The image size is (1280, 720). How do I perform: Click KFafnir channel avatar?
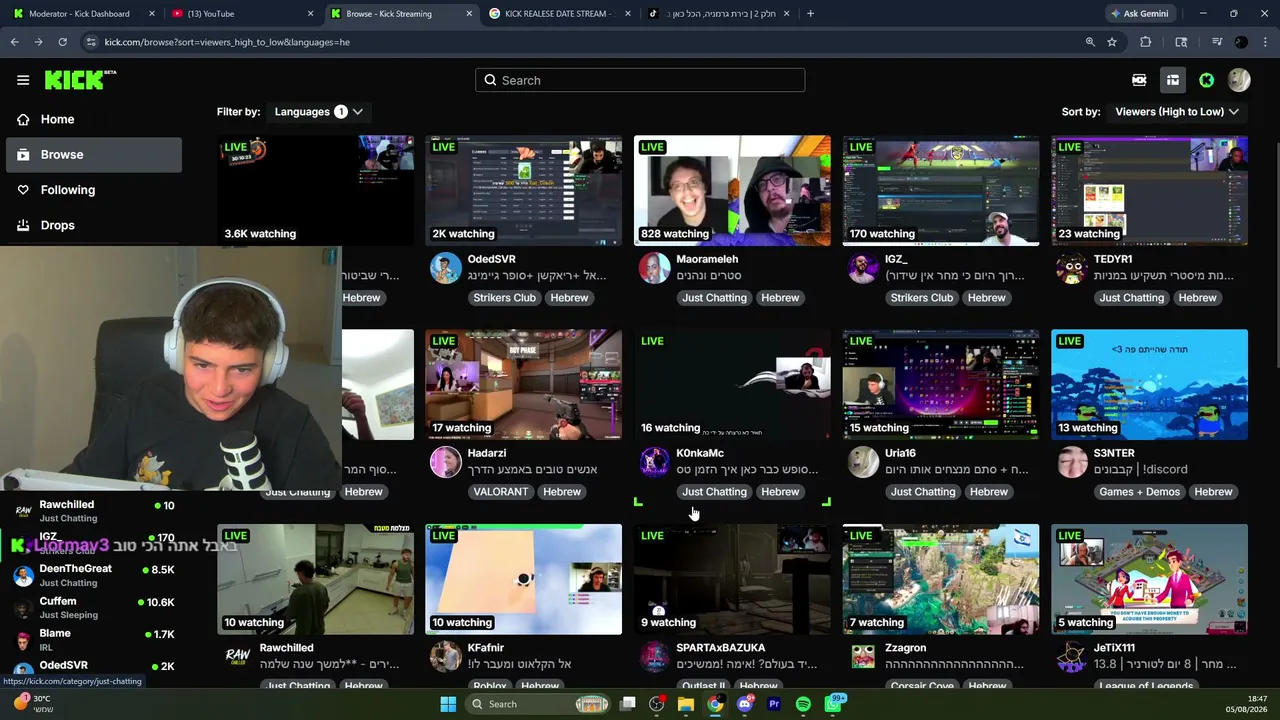(x=446, y=657)
